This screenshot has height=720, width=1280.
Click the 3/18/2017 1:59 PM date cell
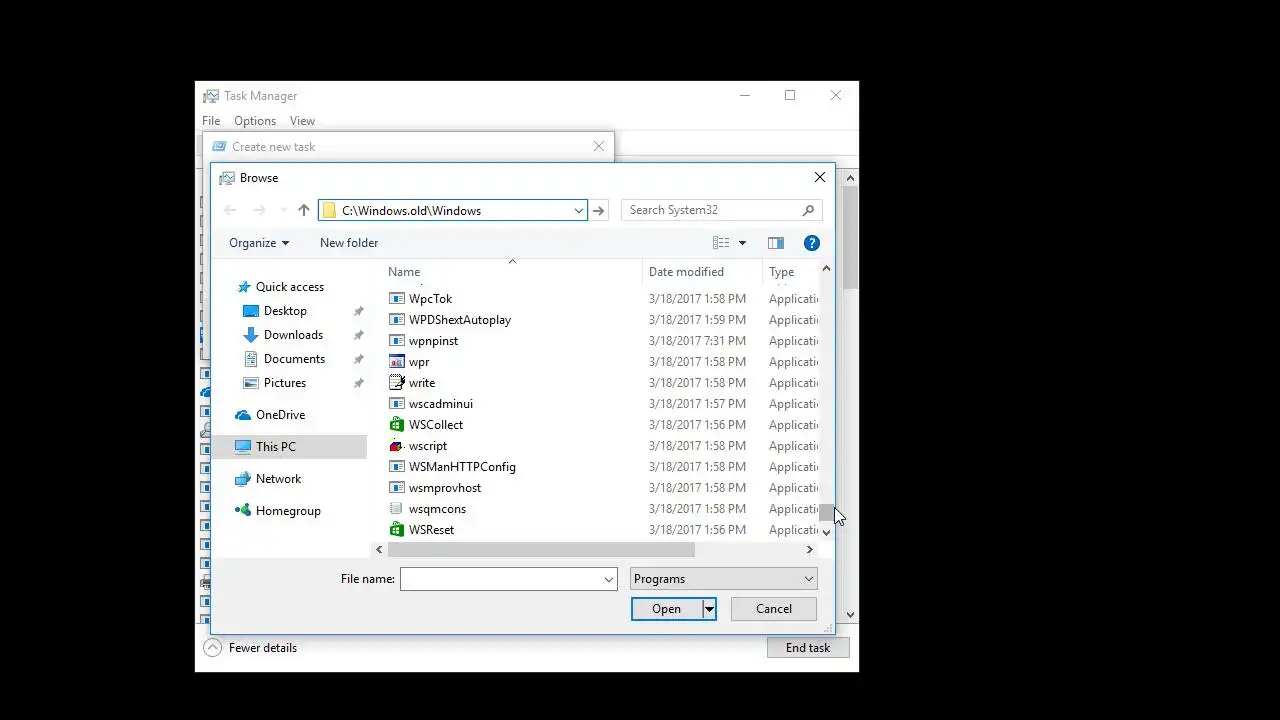(x=697, y=320)
